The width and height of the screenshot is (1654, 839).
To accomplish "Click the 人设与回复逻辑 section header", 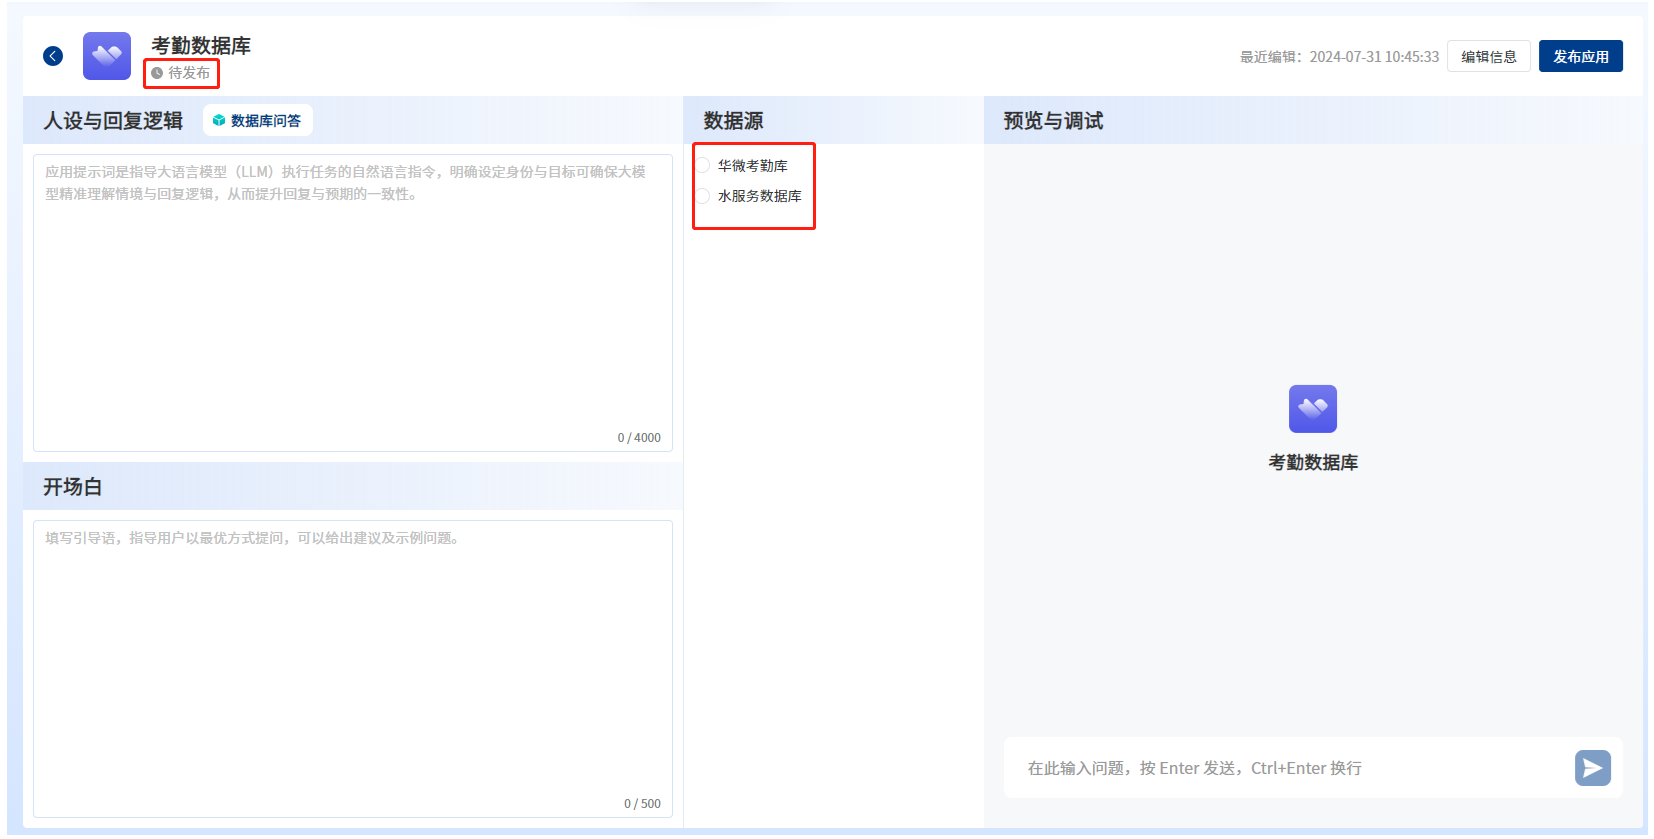I will [113, 121].
